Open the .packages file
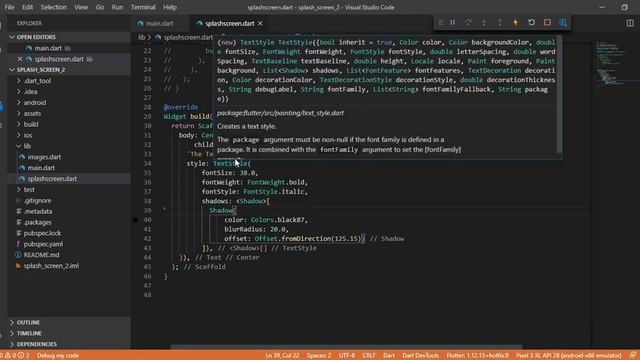This screenshot has height=360, width=640. click(x=69, y=222)
